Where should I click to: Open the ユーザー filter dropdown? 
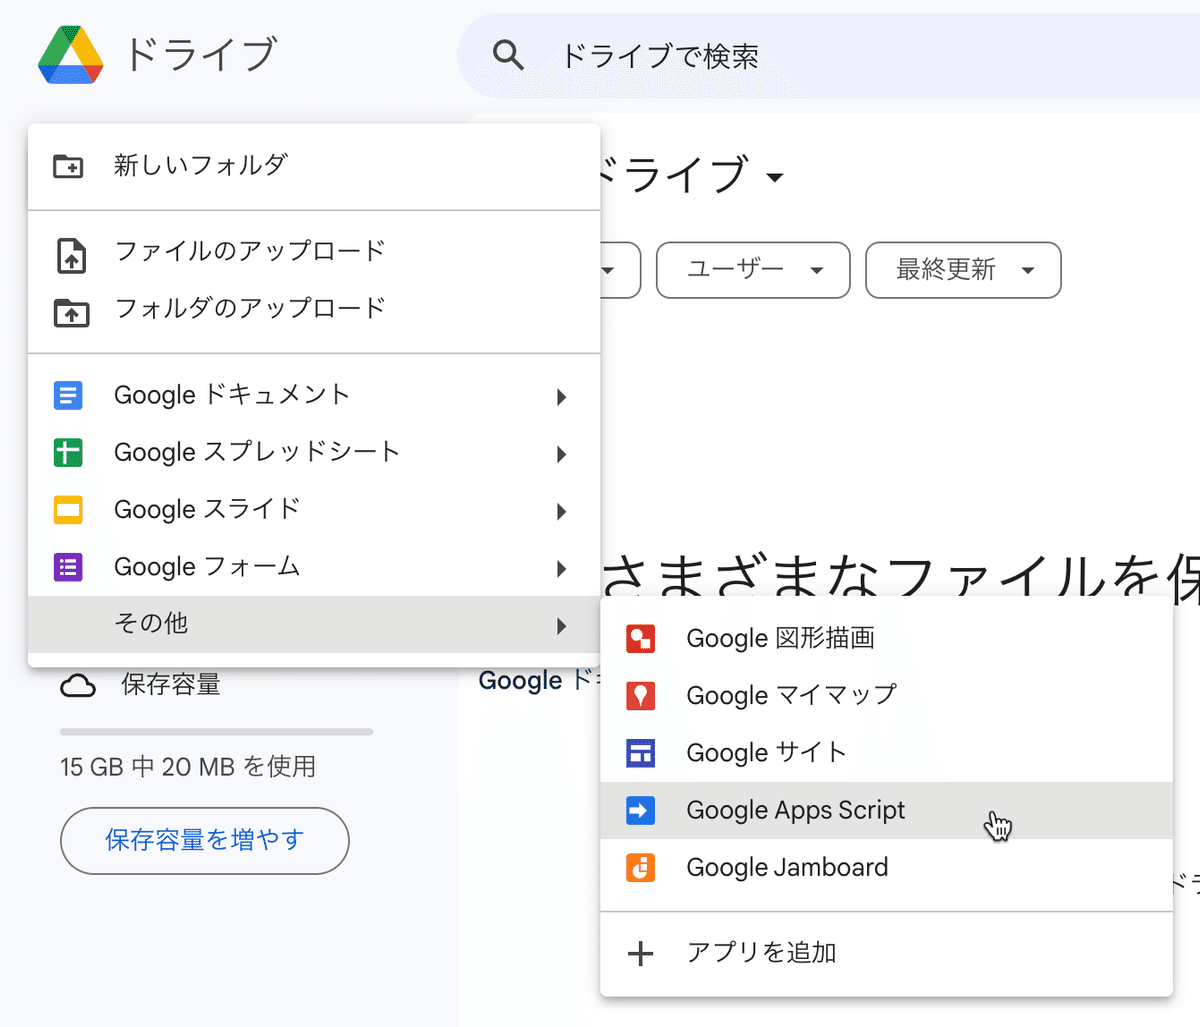[x=753, y=270]
